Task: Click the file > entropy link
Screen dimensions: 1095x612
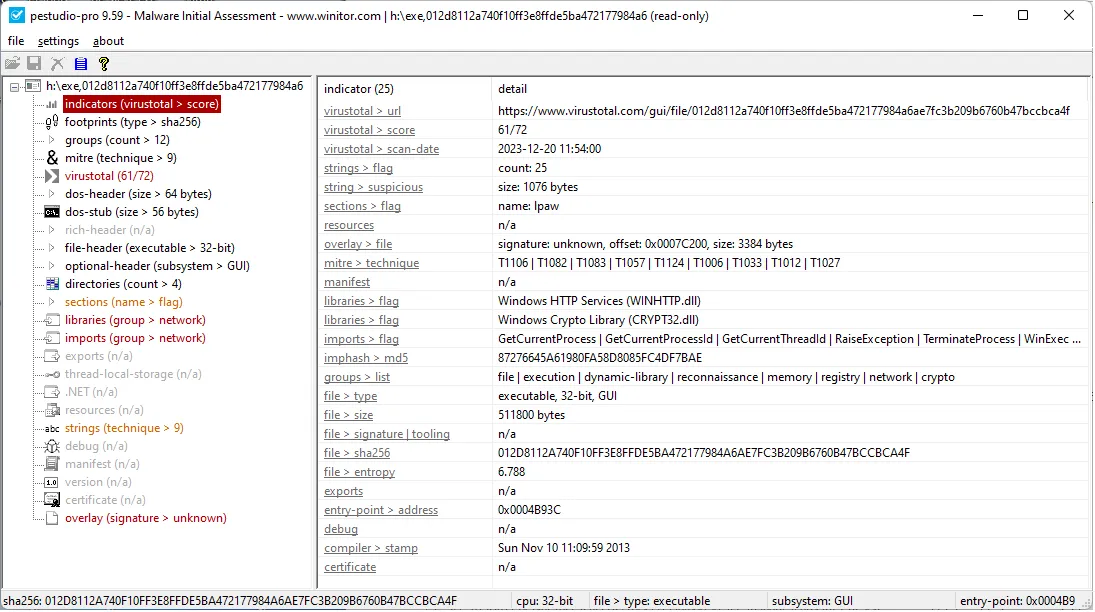Action: [x=359, y=472]
